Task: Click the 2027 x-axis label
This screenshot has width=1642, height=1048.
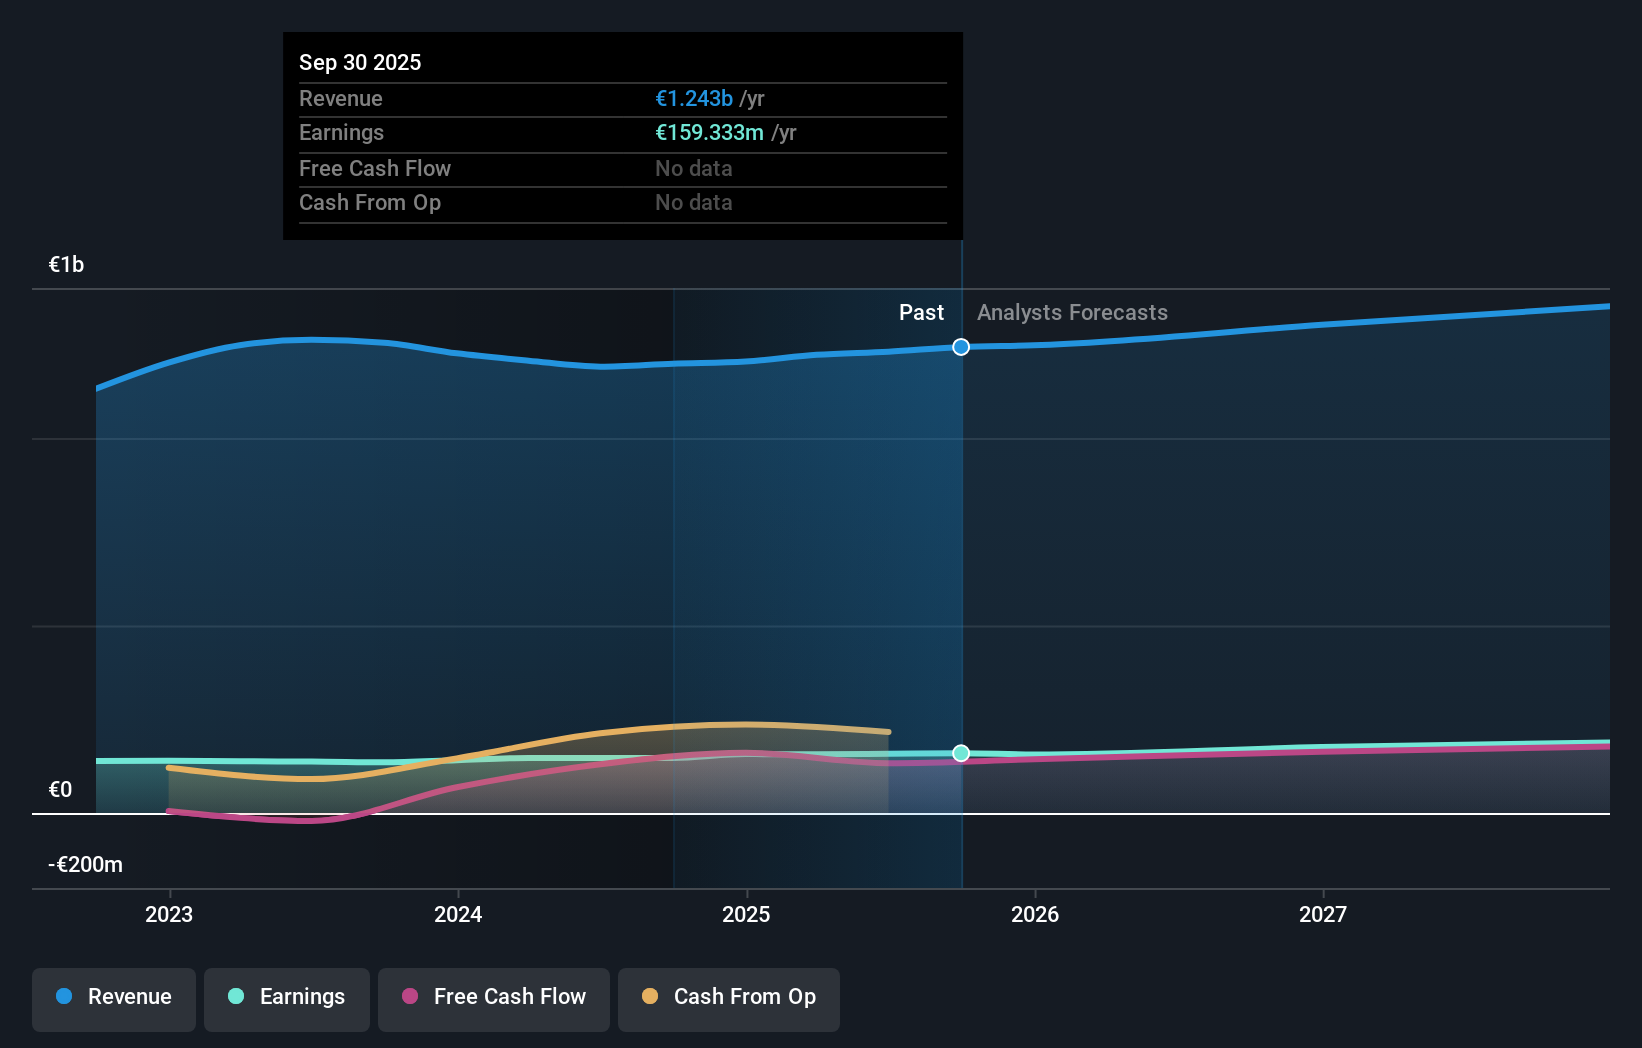Action: point(1323,914)
